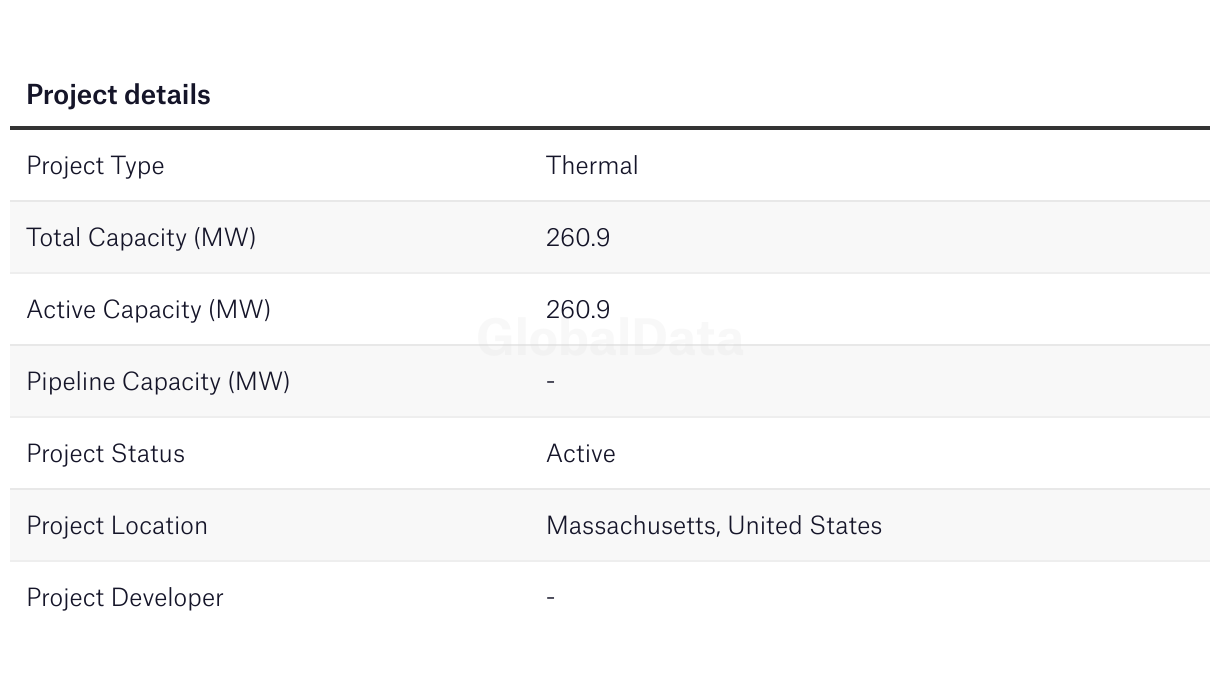Select the Project Status label
This screenshot has width=1220, height=674.
(105, 454)
